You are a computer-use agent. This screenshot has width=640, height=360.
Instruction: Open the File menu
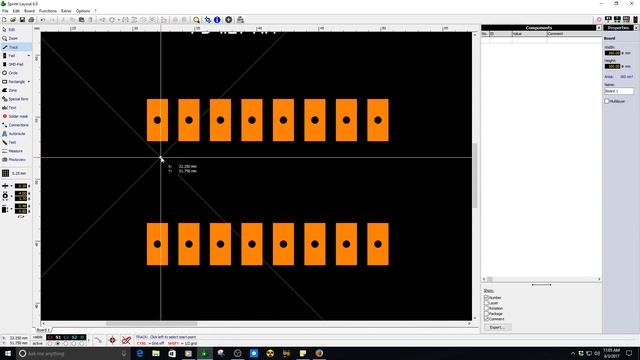tap(5, 11)
